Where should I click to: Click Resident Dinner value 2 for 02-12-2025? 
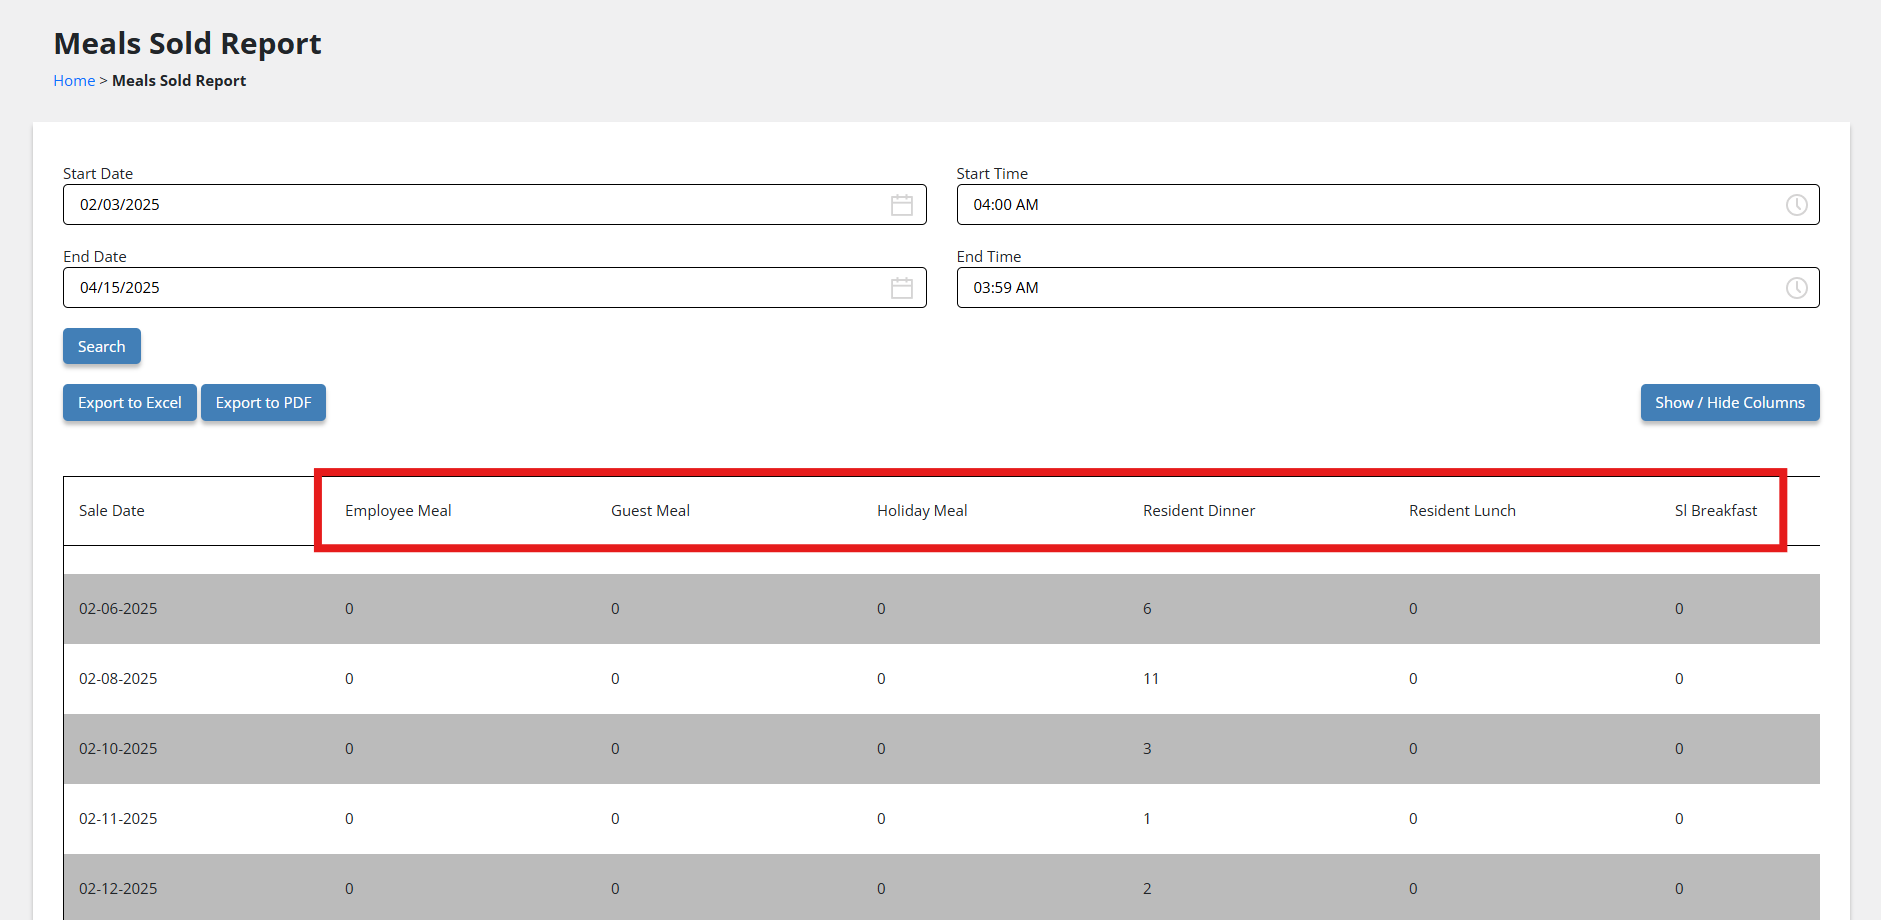[x=1147, y=889]
